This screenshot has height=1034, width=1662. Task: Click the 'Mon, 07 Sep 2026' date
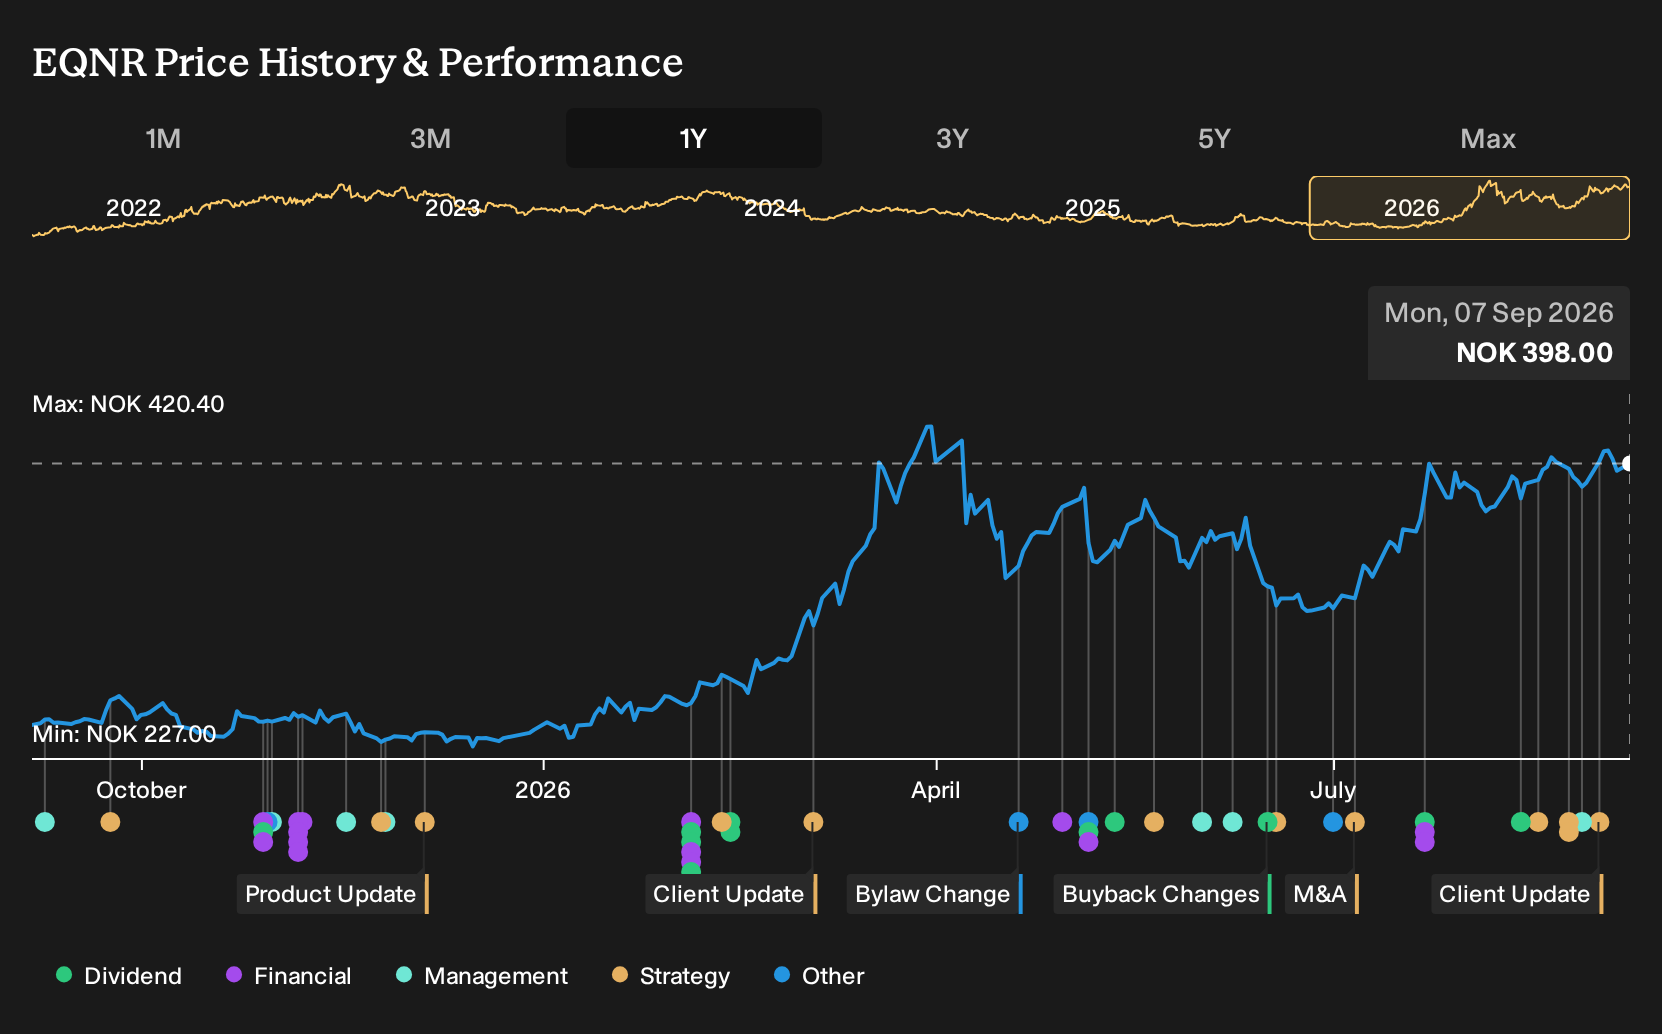(x=1499, y=313)
